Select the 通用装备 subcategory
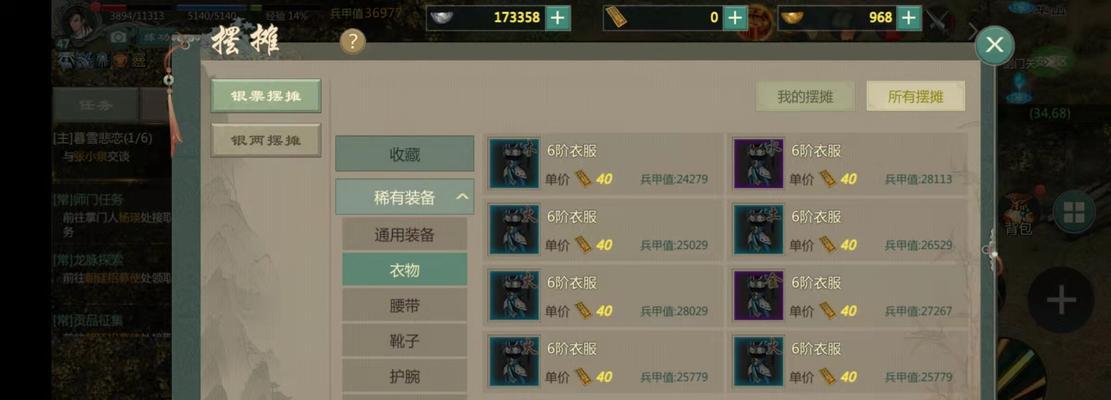 point(405,234)
